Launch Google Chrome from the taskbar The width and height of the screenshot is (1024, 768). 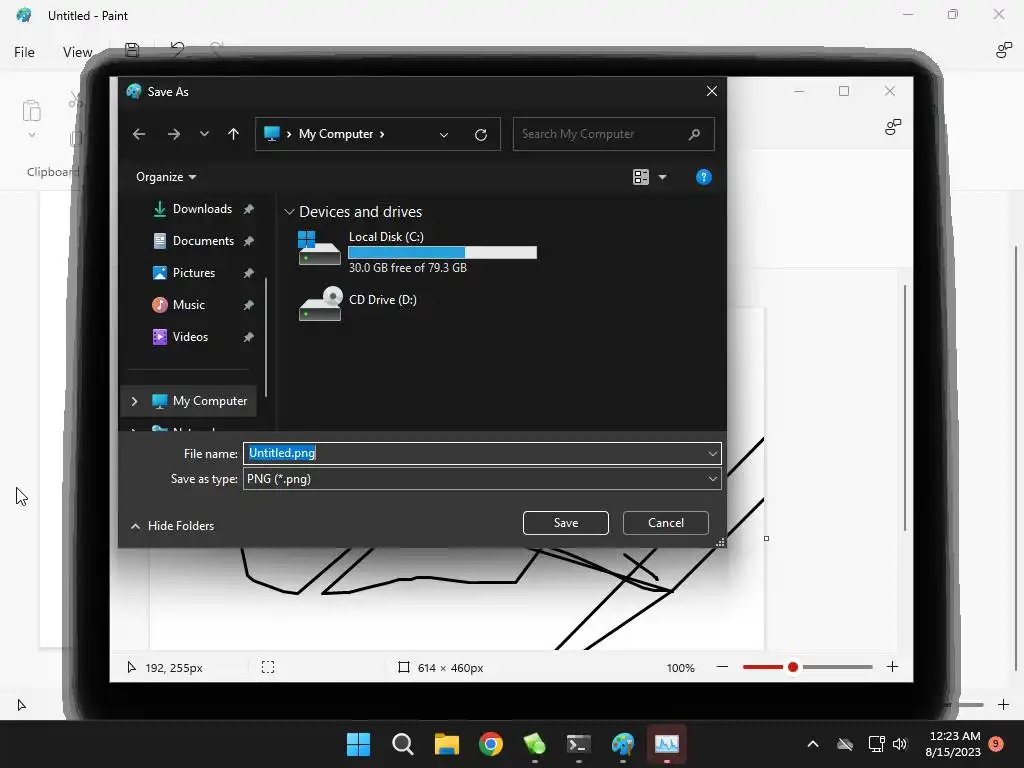click(x=490, y=744)
